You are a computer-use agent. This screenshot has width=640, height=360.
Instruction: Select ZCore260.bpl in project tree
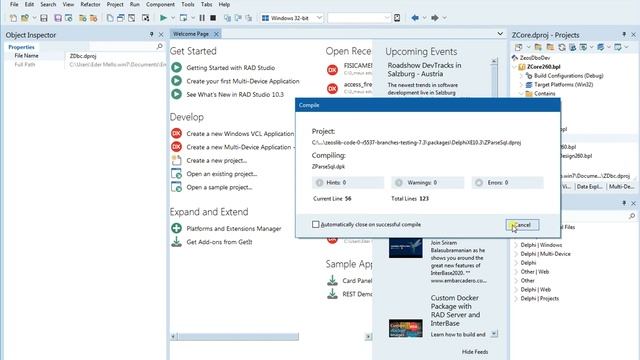[543, 67]
